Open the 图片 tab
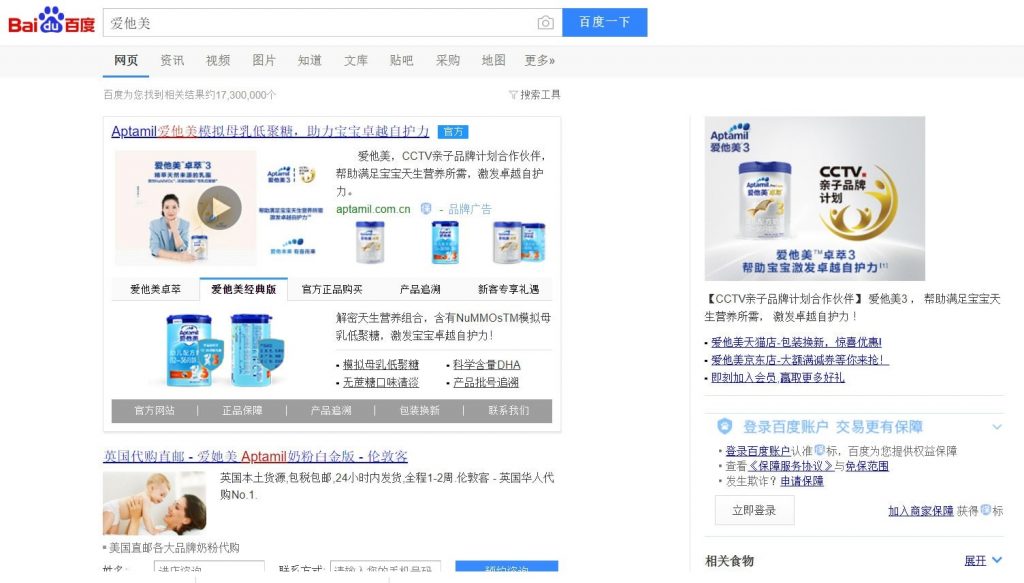 coord(264,60)
